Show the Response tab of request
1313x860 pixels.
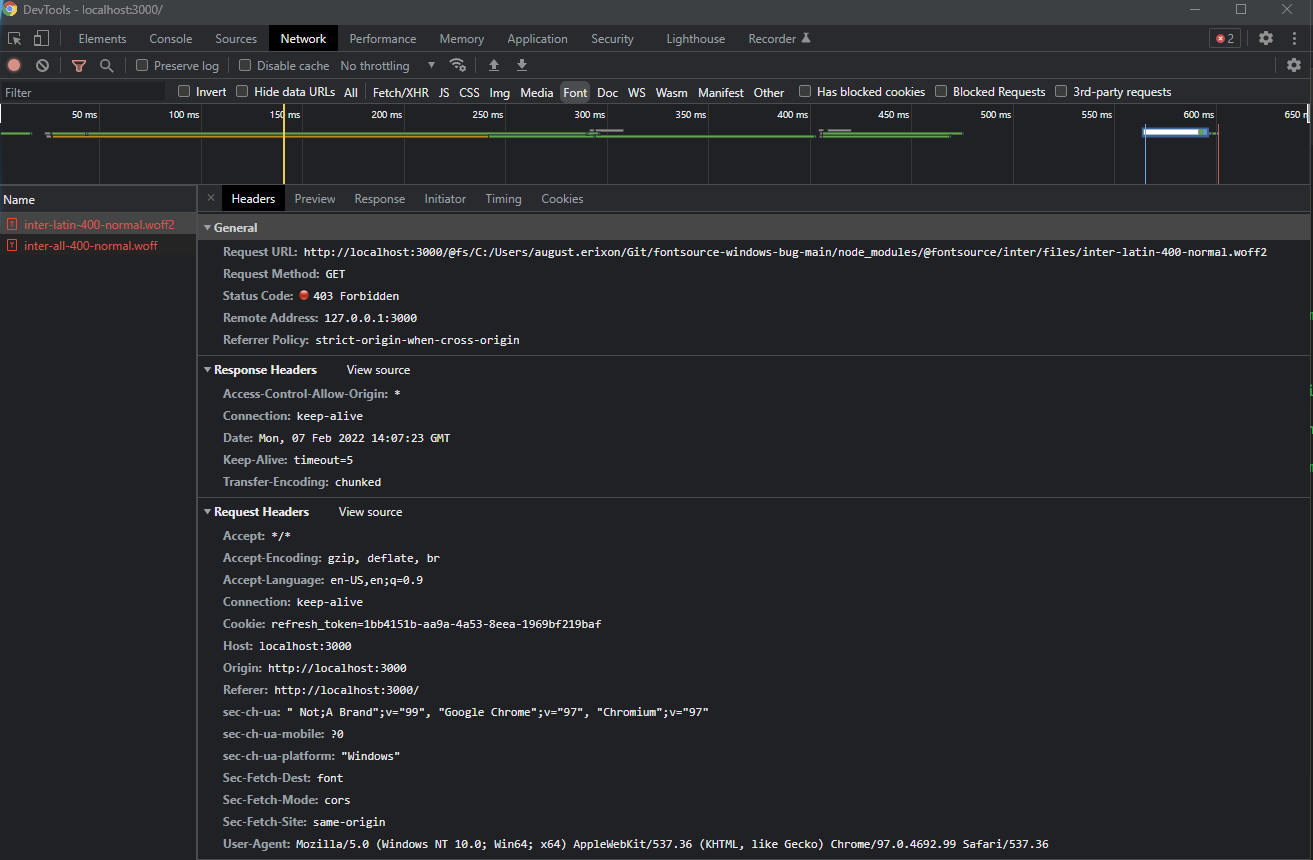point(380,199)
